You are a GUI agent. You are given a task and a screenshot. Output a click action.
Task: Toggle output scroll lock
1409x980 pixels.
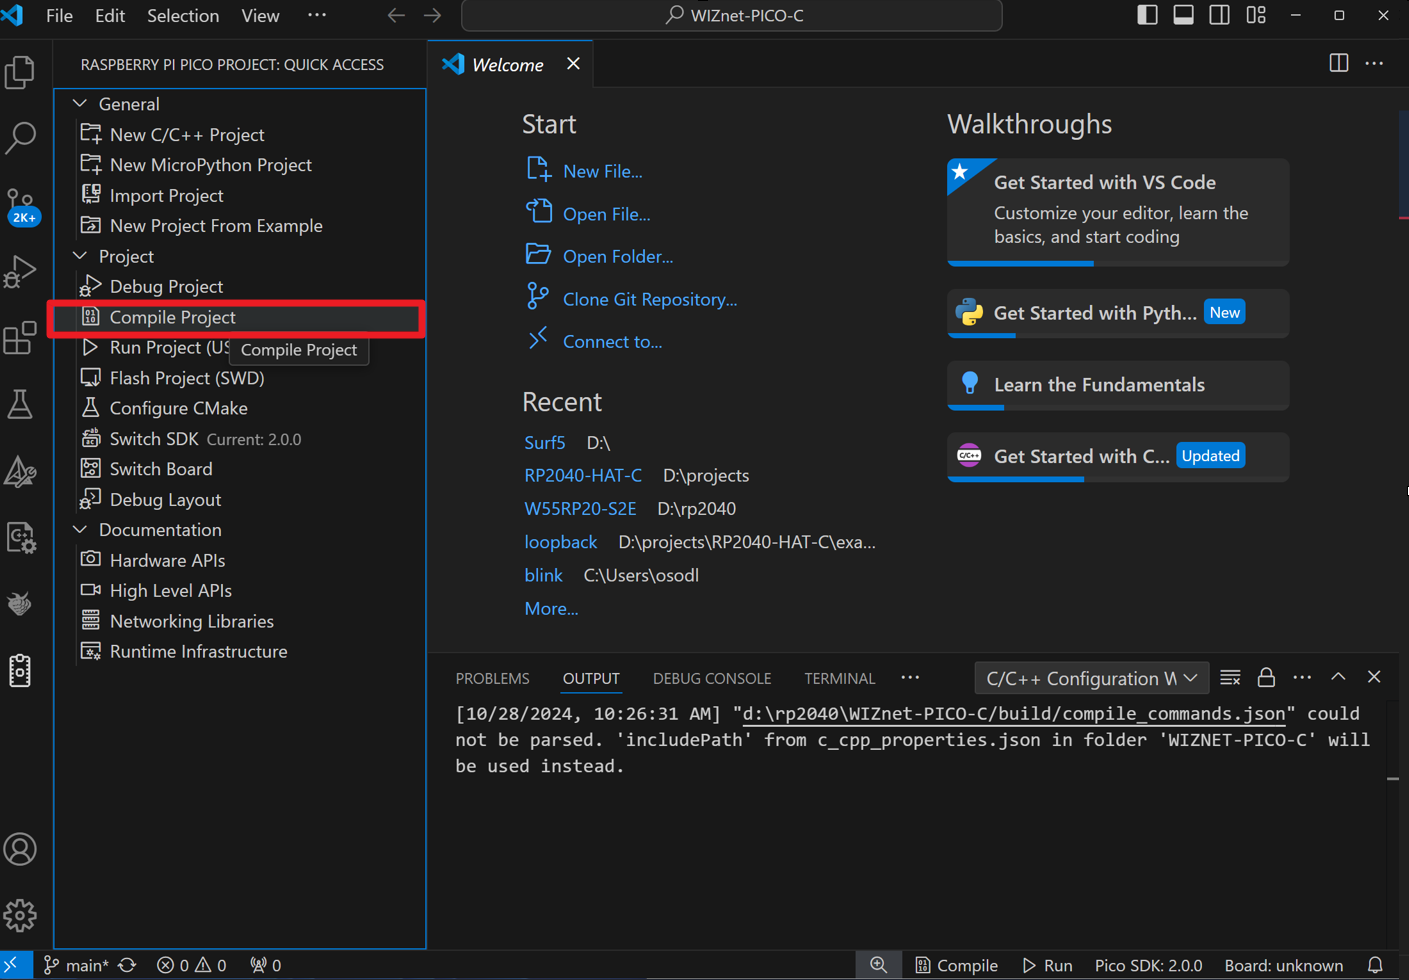click(x=1266, y=678)
